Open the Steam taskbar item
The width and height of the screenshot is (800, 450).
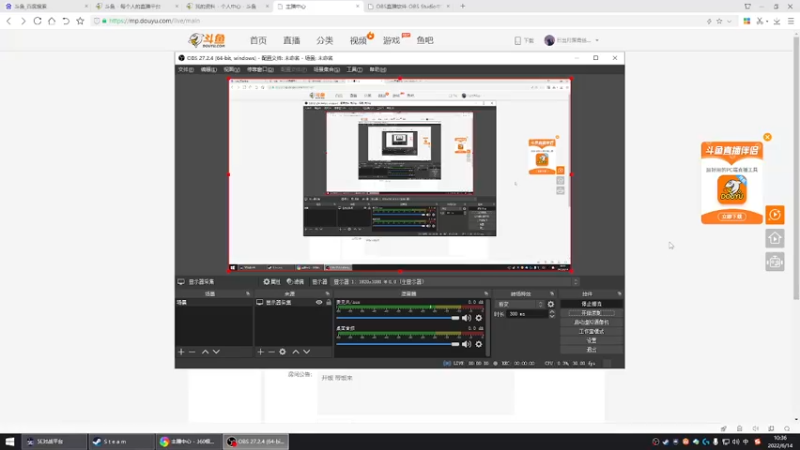pyautogui.click(x=121, y=441)
